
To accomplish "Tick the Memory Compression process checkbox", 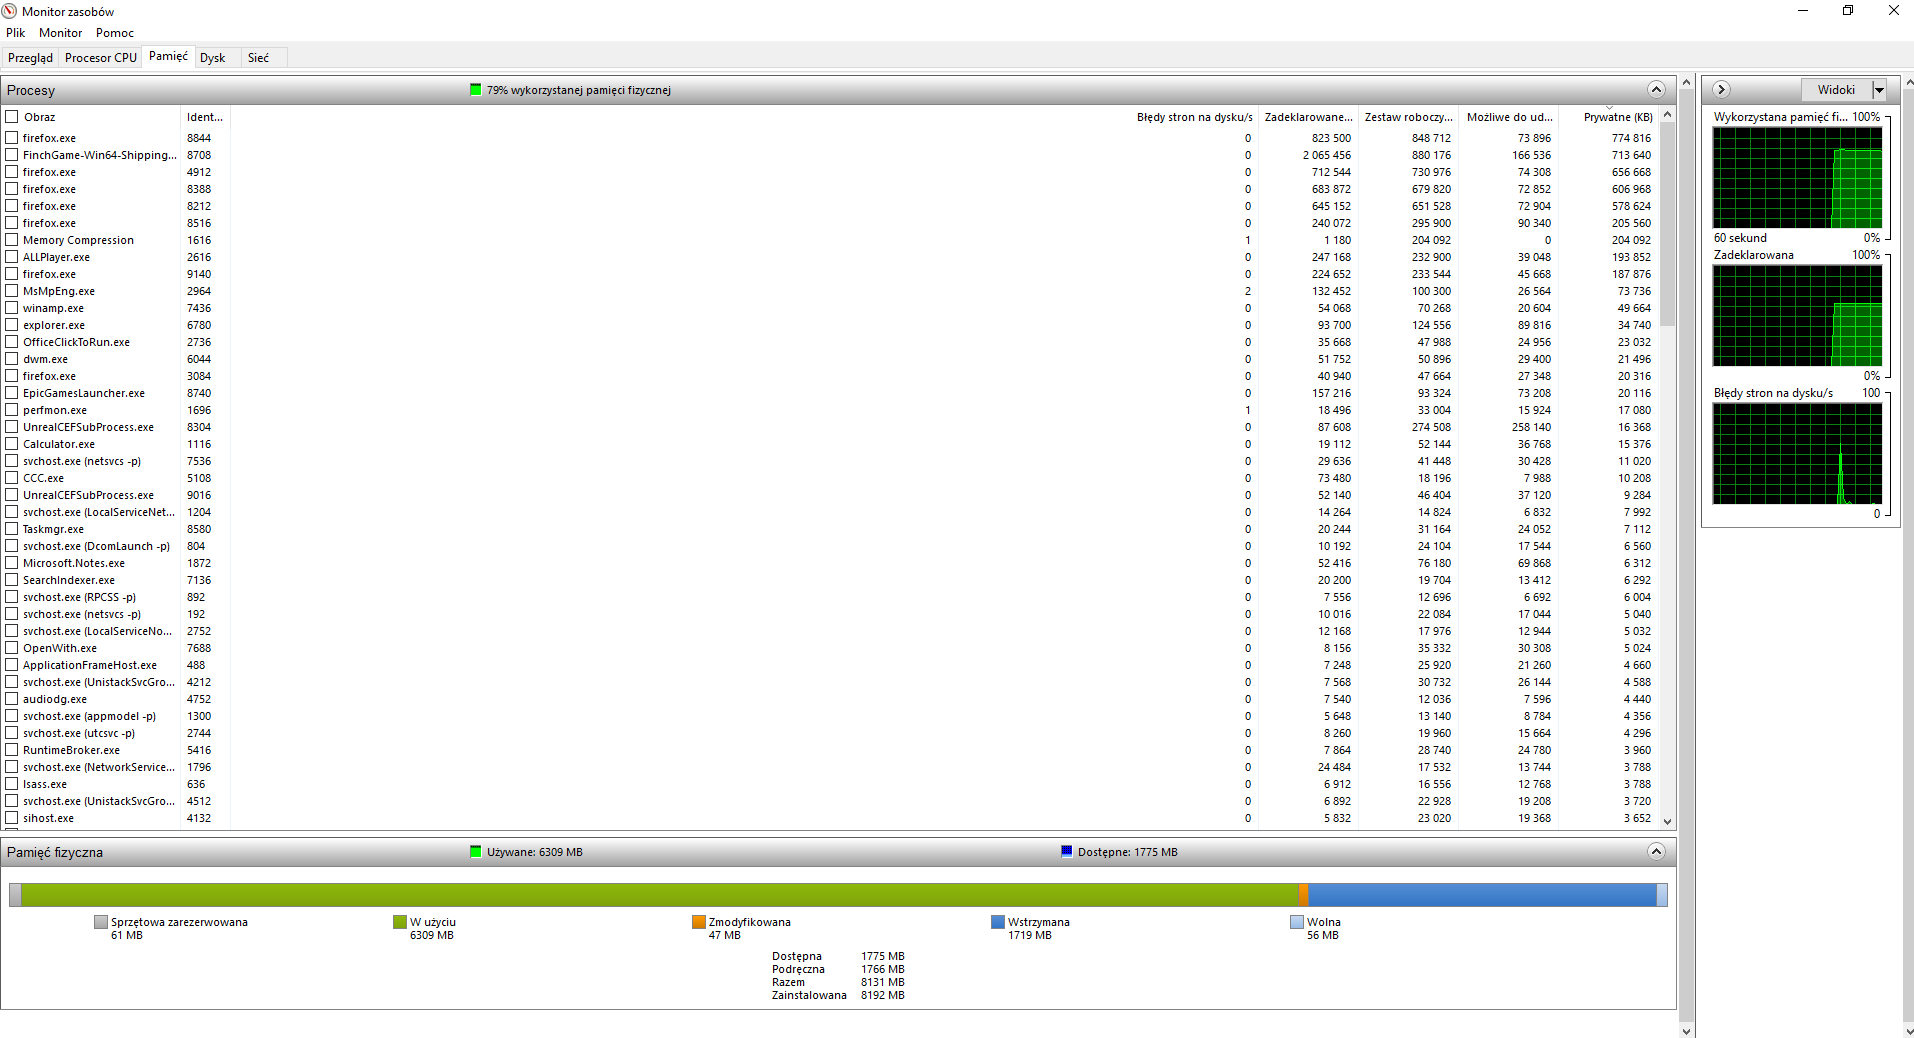I will 12,240.
